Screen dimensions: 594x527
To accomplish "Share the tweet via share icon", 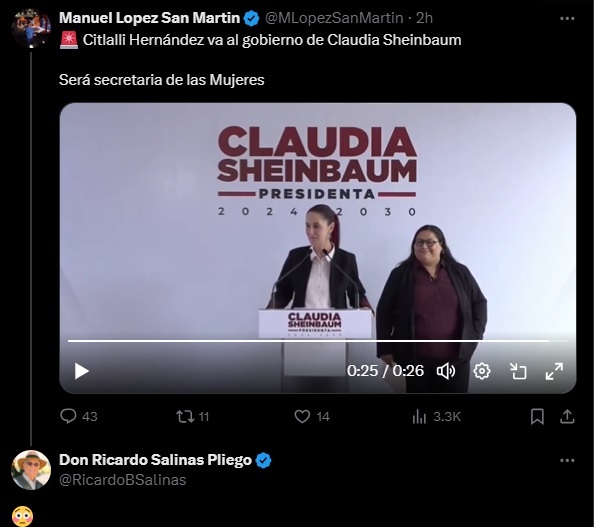I will click(567, 417).
